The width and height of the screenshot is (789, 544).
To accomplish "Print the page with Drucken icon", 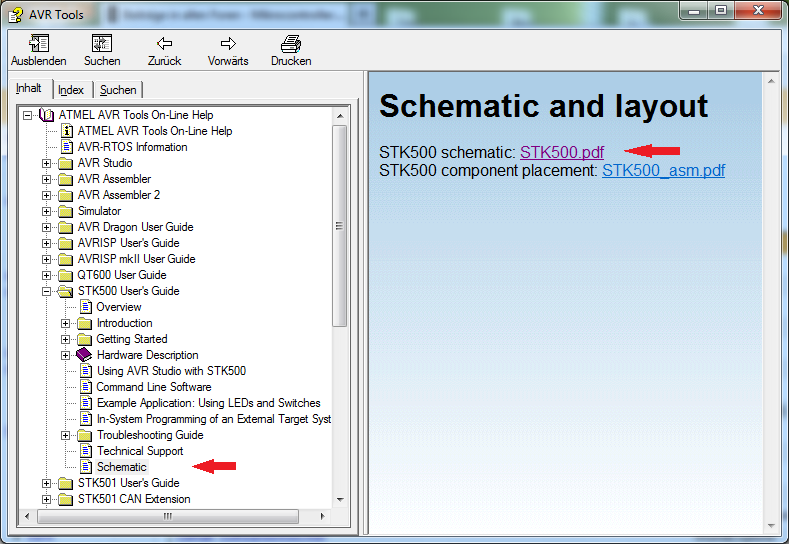I will pos(291,44).
